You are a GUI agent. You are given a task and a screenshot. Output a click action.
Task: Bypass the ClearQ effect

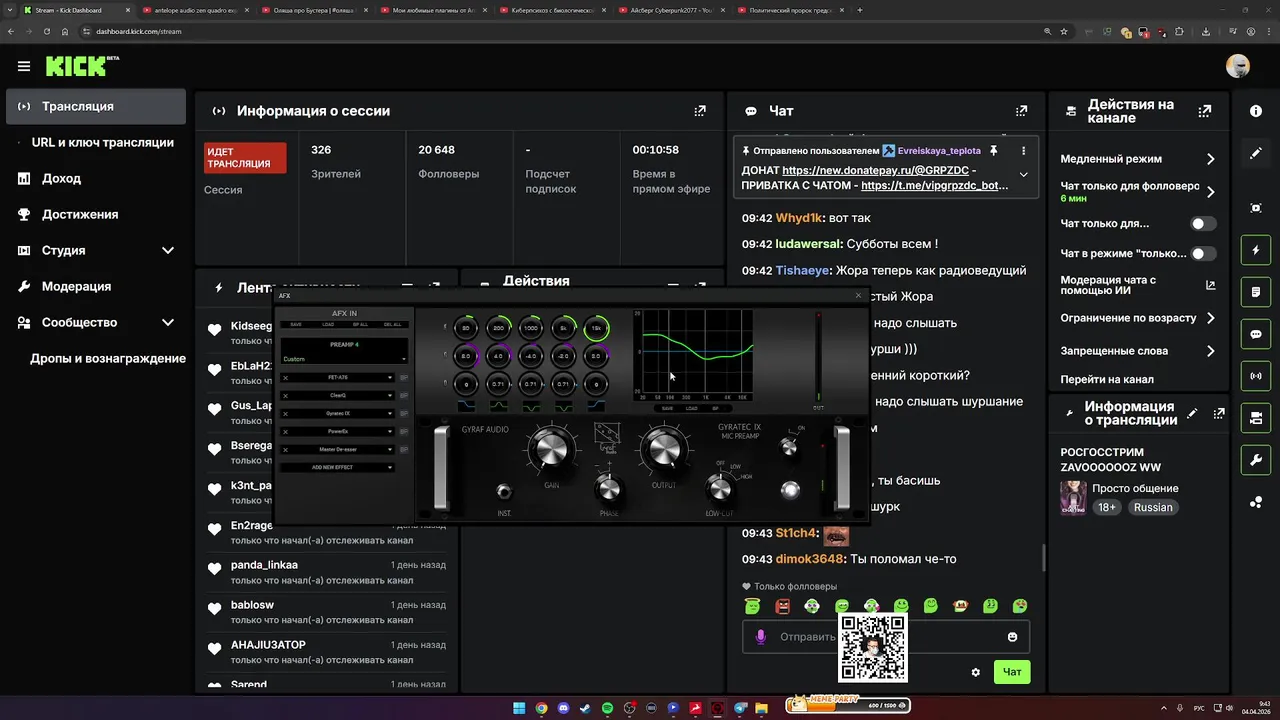(404, 395)
